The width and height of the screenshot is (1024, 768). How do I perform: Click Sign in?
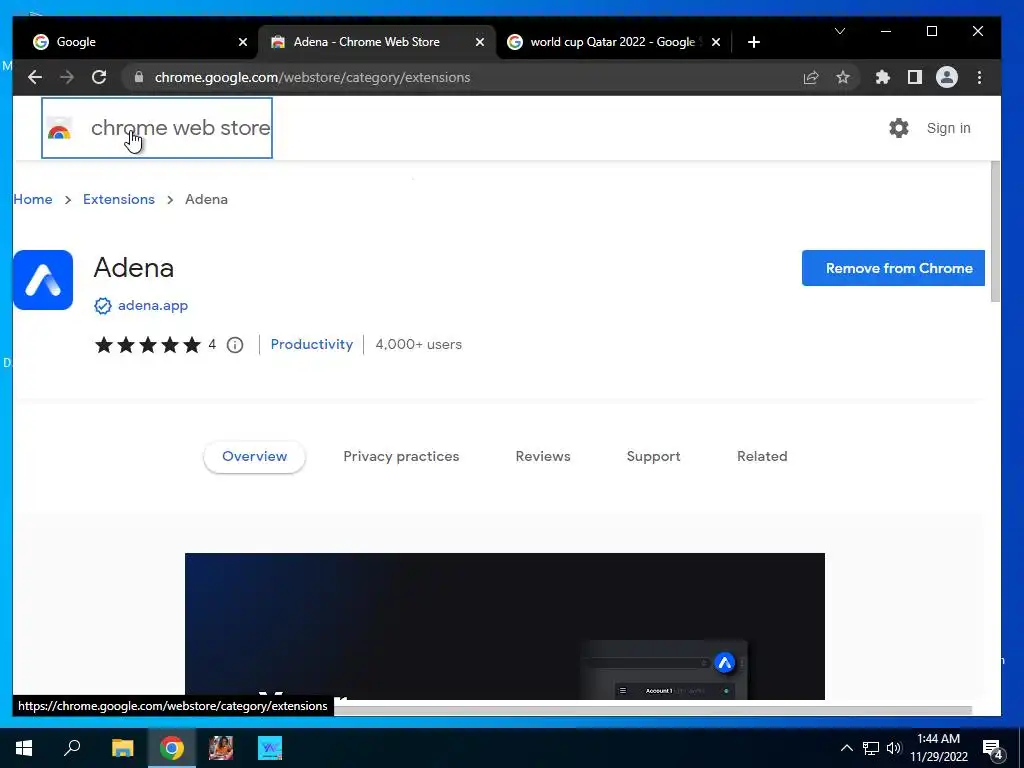point(948,128)
